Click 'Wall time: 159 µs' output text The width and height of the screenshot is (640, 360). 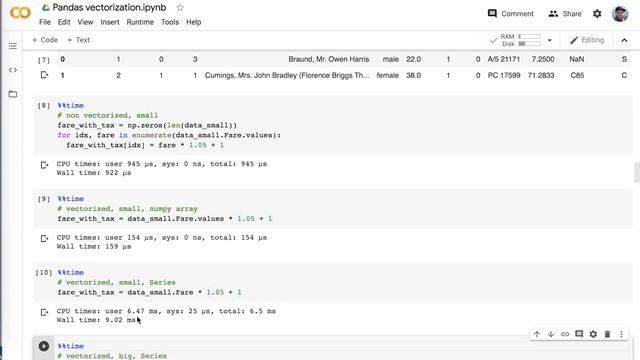point(94,247)
